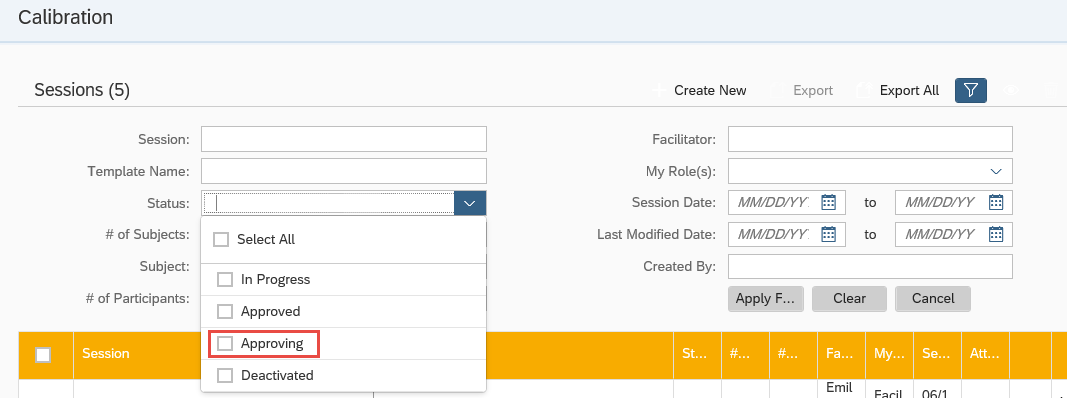Click the 'Se...' column header
This screenshot has width=1067, height=398.
click(x=937, y=354)
